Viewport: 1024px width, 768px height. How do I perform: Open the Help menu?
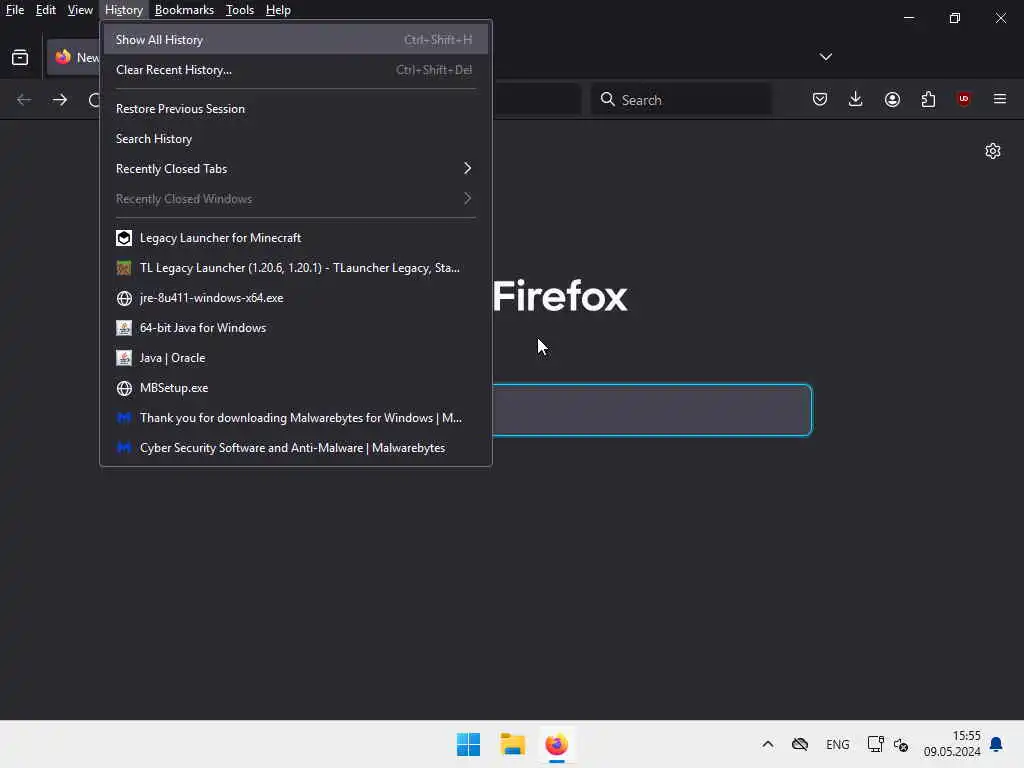[278, 10]
